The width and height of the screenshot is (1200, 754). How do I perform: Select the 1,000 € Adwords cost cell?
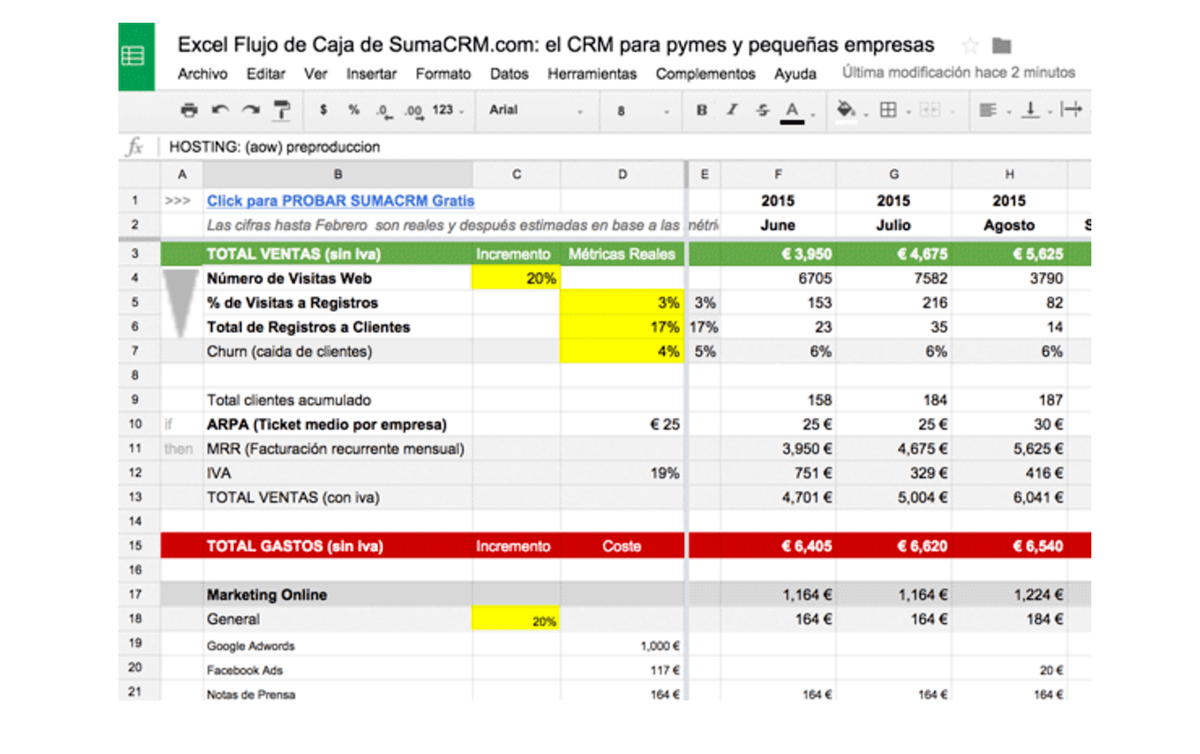click(x=622, y=646)
